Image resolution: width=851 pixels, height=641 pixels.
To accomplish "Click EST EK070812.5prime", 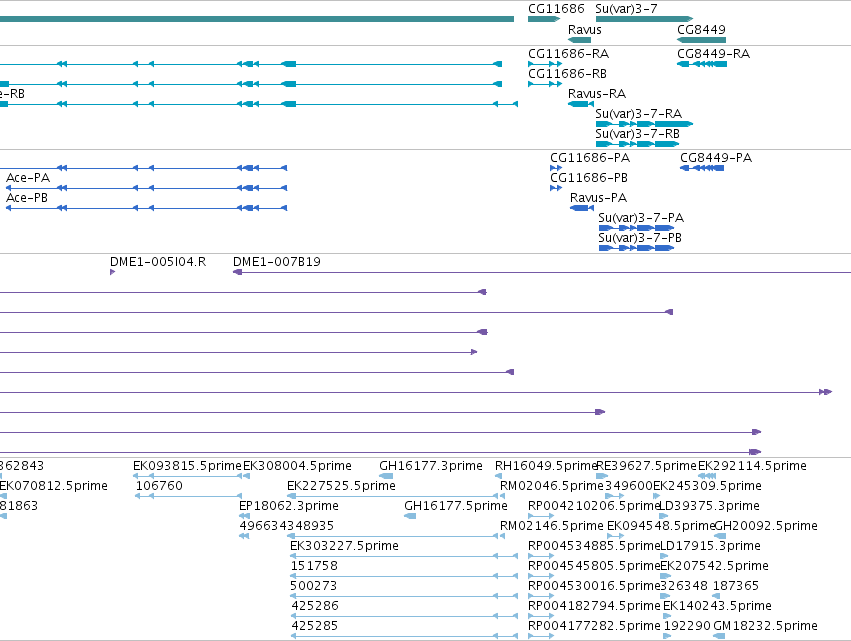I will point(3,496).
